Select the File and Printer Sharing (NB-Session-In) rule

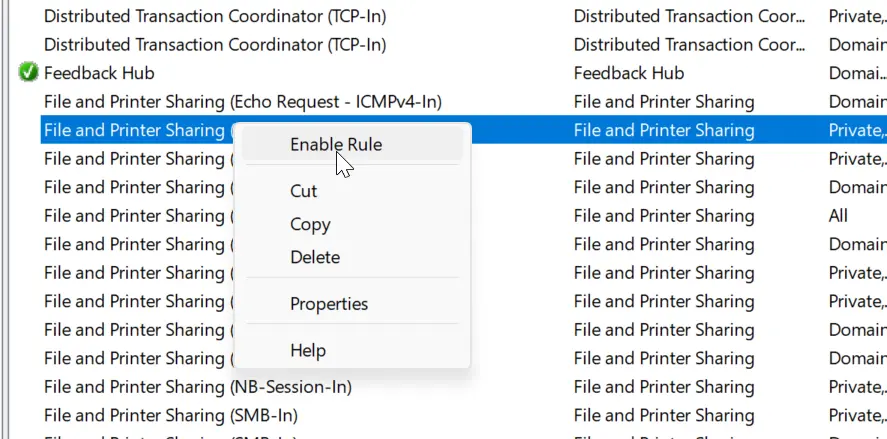[197, 387]
